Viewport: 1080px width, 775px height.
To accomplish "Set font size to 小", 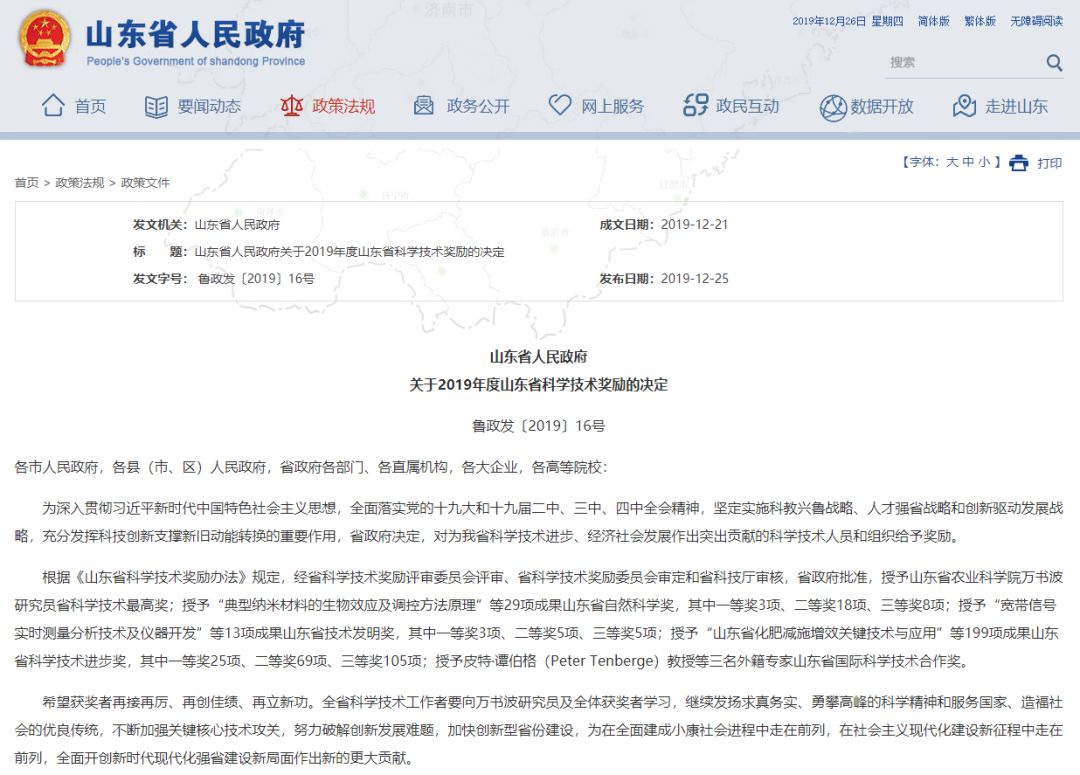I will pyautogui.click(x=984, y=163).
